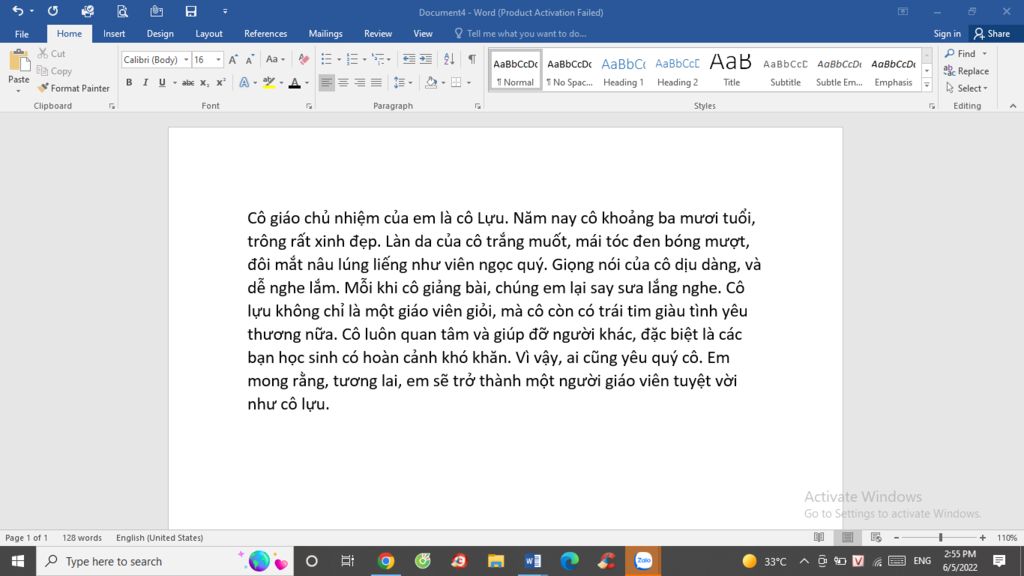
Task: Save the document with the floppy icon
Action: [191, 11]
